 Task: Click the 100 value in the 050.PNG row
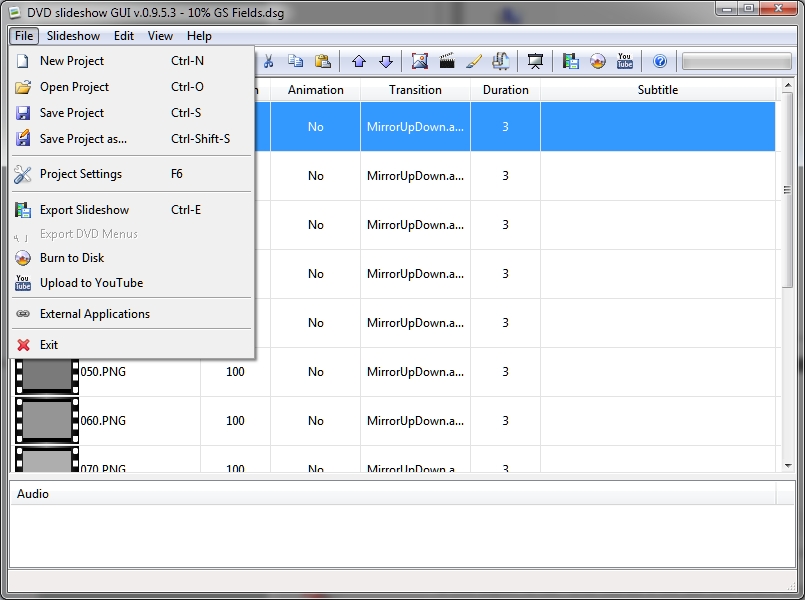(x=235, y=372)
